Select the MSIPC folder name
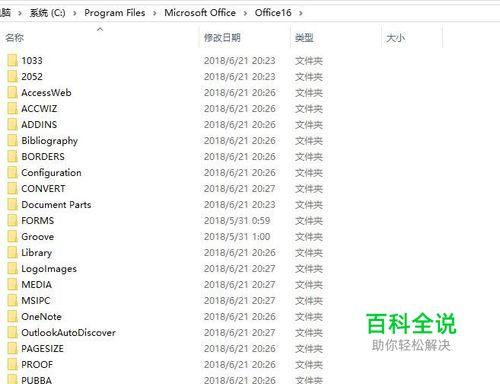 coord(36,301)
